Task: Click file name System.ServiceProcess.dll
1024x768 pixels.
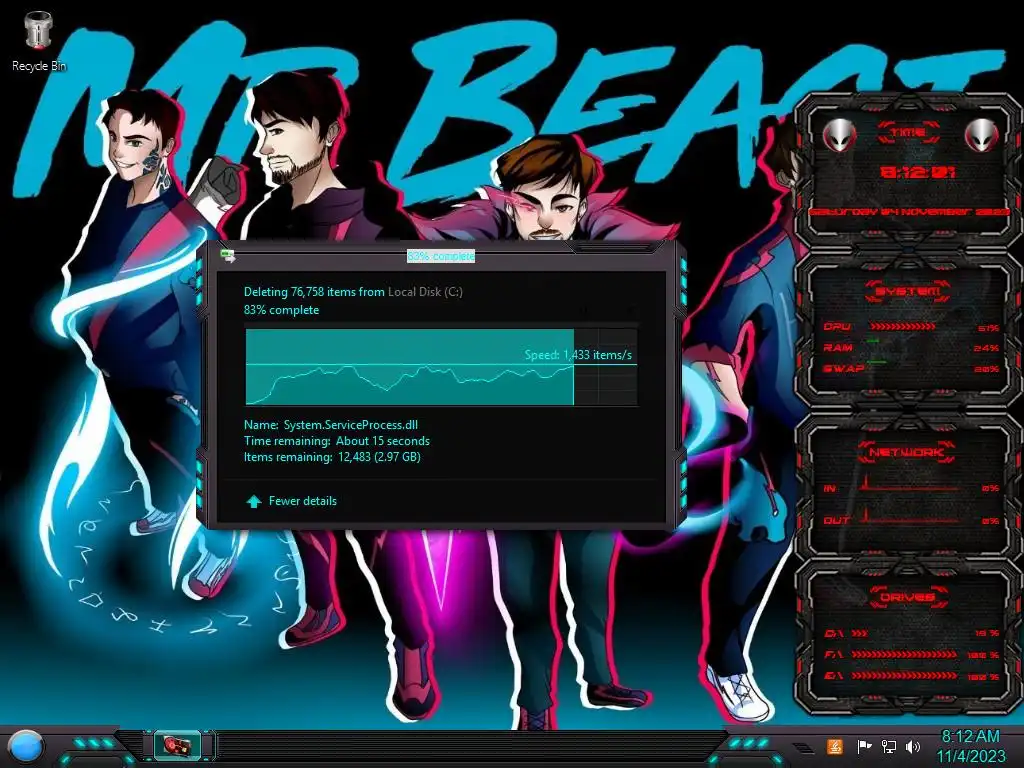Action: [351, 424]
